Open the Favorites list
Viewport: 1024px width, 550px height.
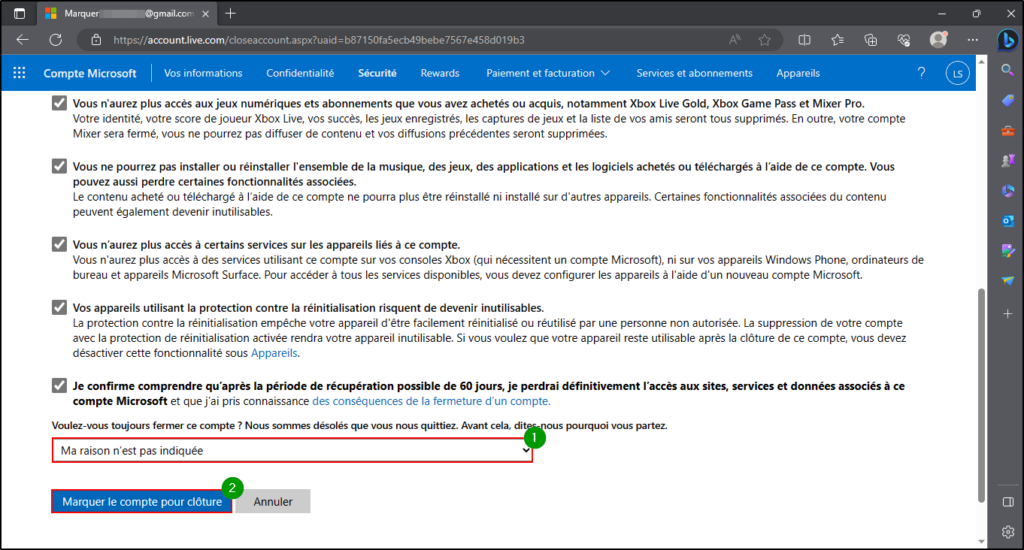837,40
